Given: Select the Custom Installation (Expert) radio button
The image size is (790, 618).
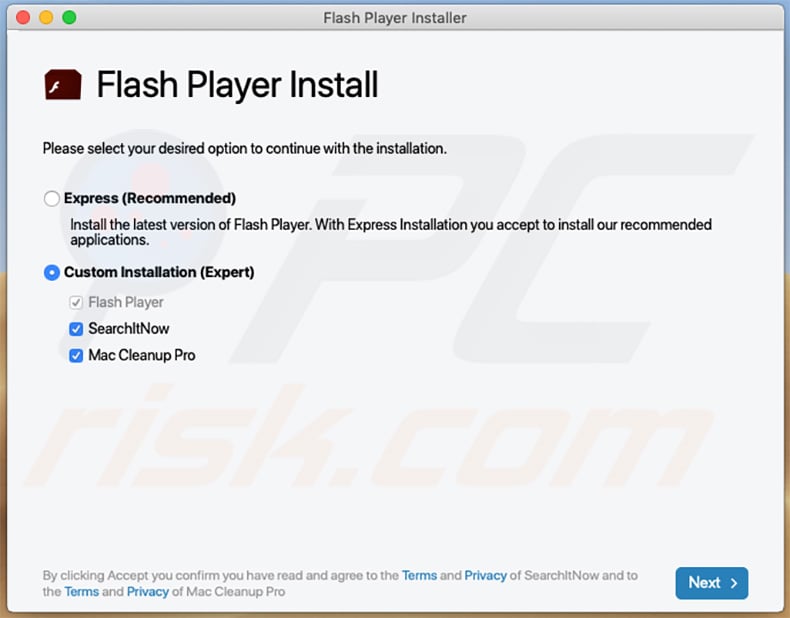Looking at the screenshot, I should point(51,272).
